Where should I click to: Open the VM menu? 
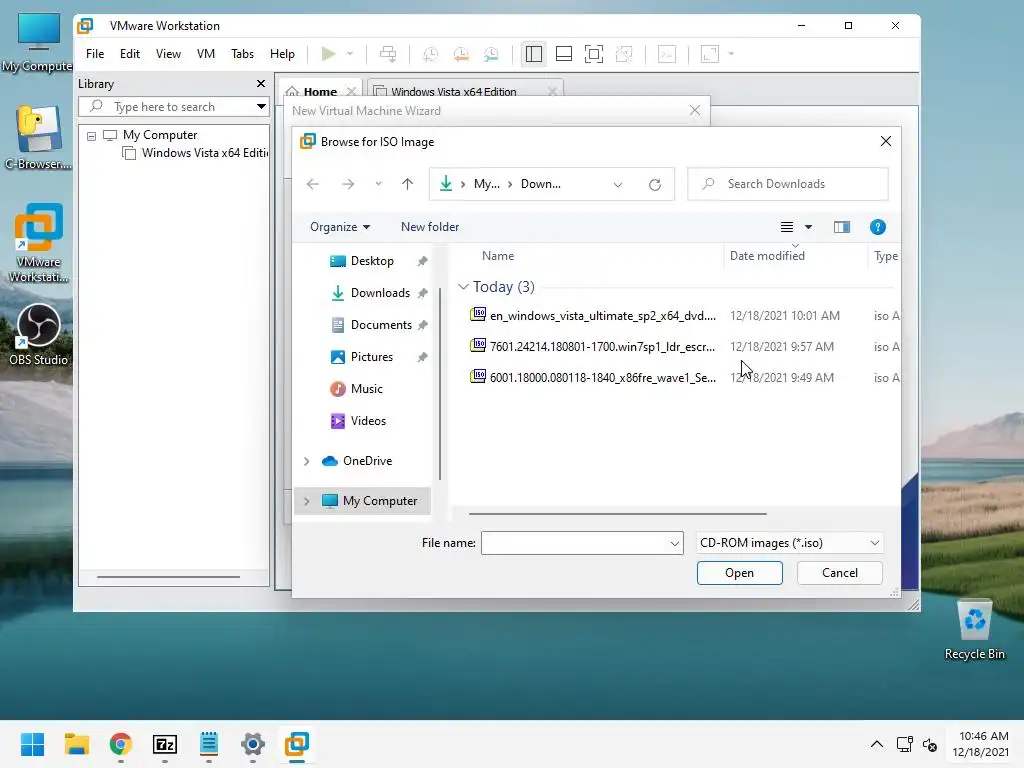[206, 54]
